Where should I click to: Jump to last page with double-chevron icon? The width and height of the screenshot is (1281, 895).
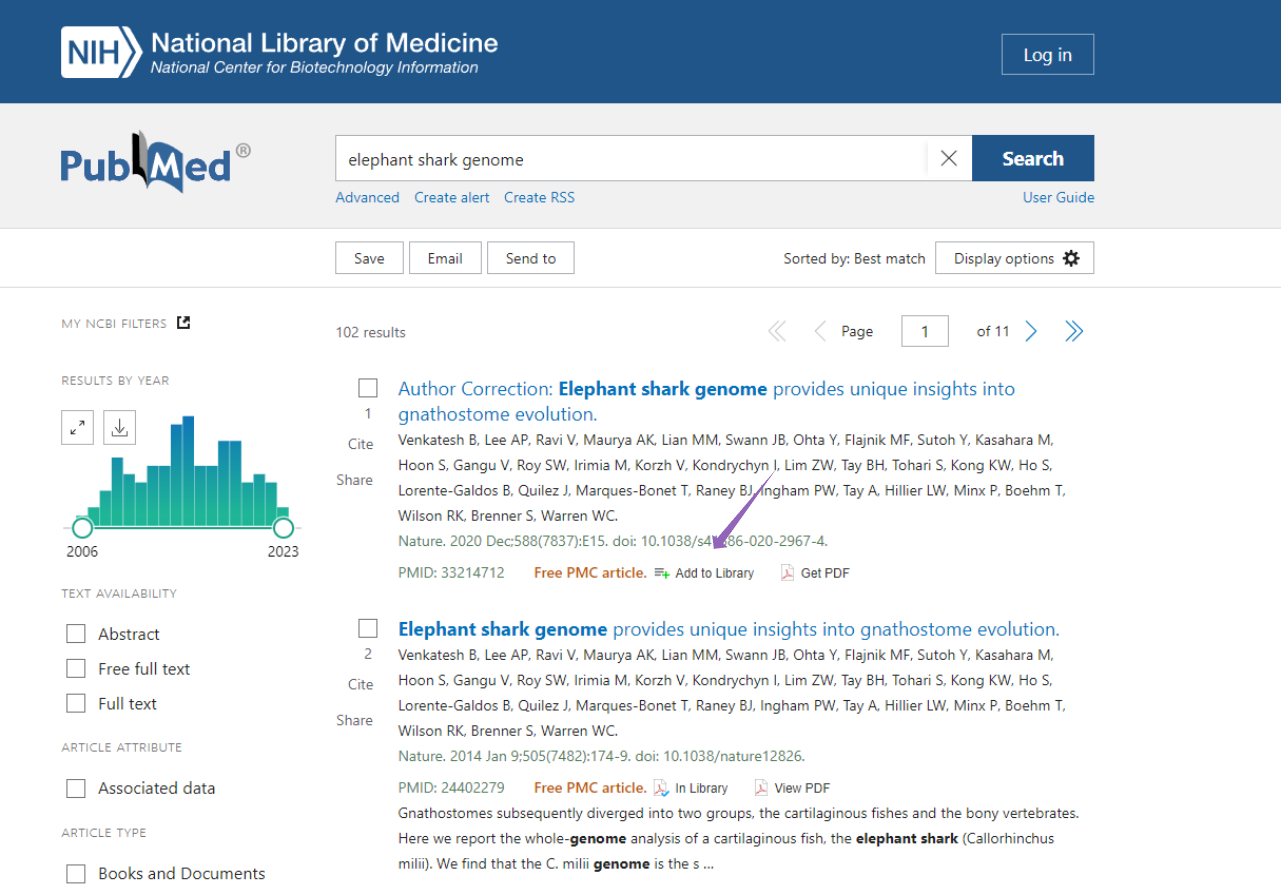point(1074,330)
